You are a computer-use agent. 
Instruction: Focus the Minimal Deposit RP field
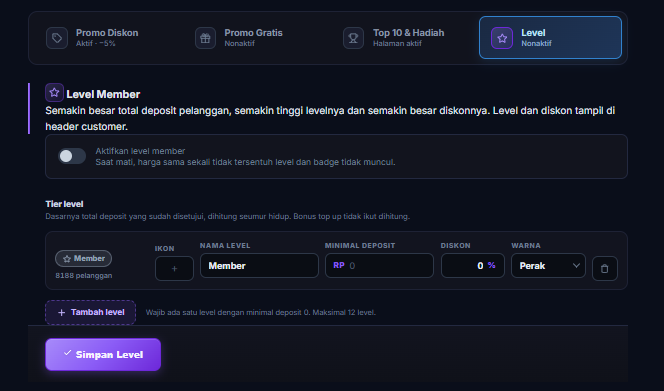(x=379, y=266)
